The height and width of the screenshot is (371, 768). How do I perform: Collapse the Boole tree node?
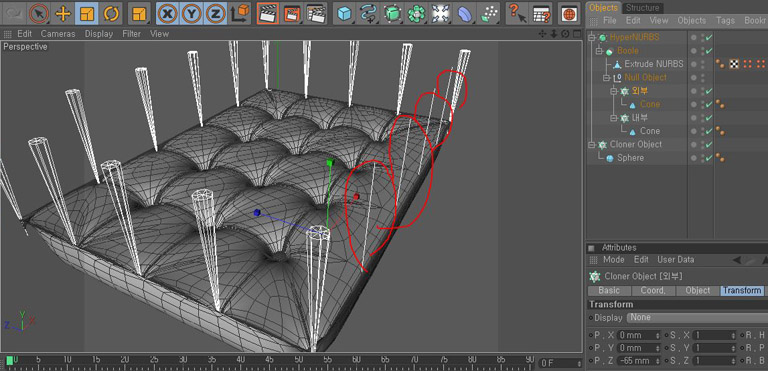click(x=599, y=51)
